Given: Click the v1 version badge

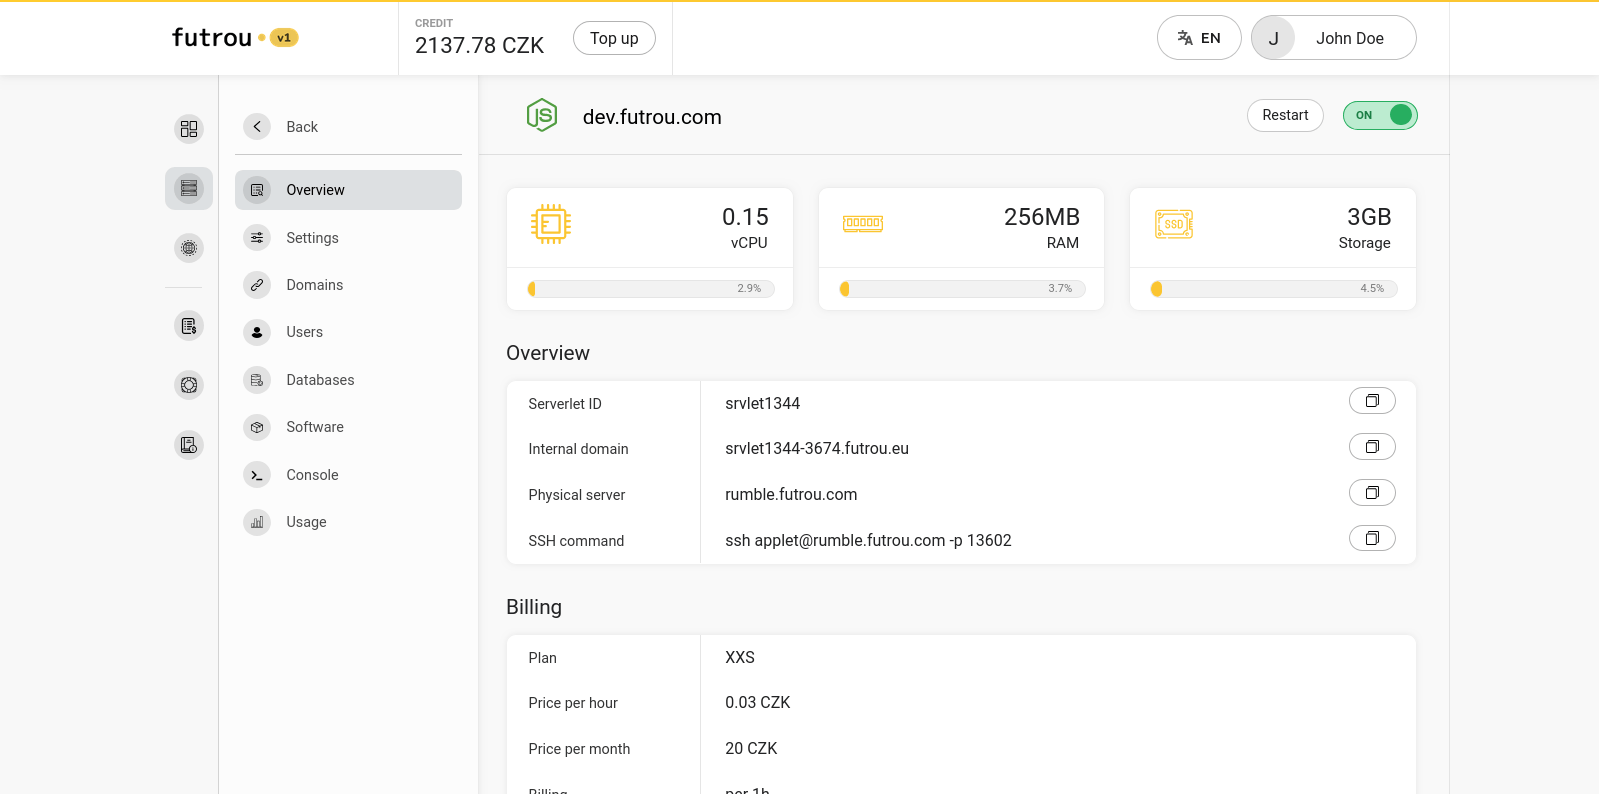Looking at the screenshot, I should (284, 38).
